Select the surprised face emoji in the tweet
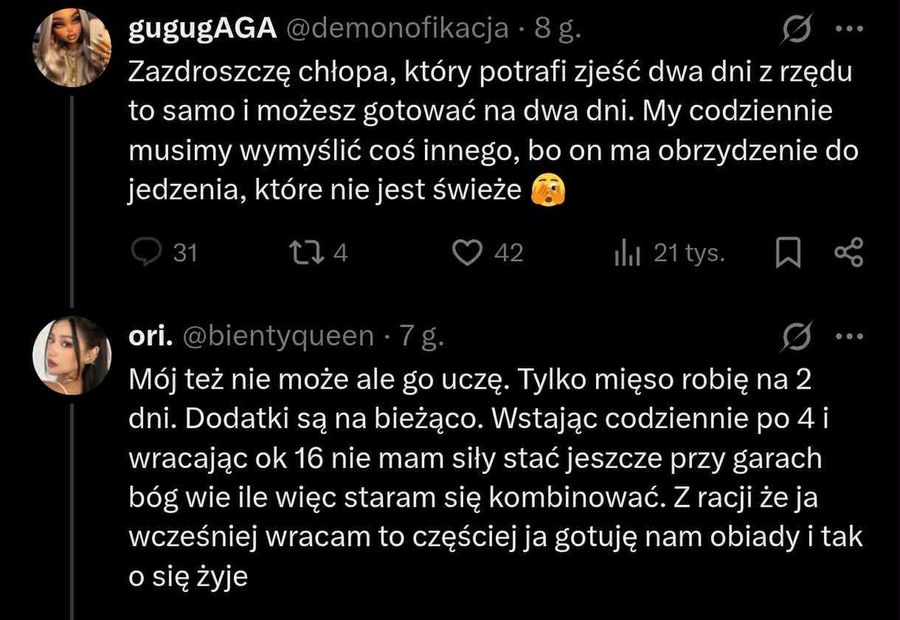Image resolution: width=900 pixels, height=620 pixels. pos(548,187)
